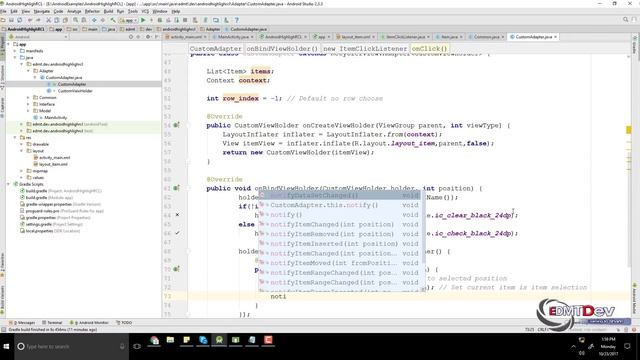Click the ic_check_black_24dp gutter icon

pos(177,233)
